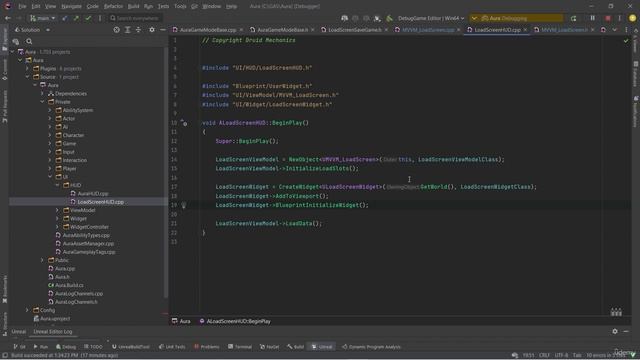The image size is (640, 360).
Task: Open the Terminal tool window
Action: point(240,347)
